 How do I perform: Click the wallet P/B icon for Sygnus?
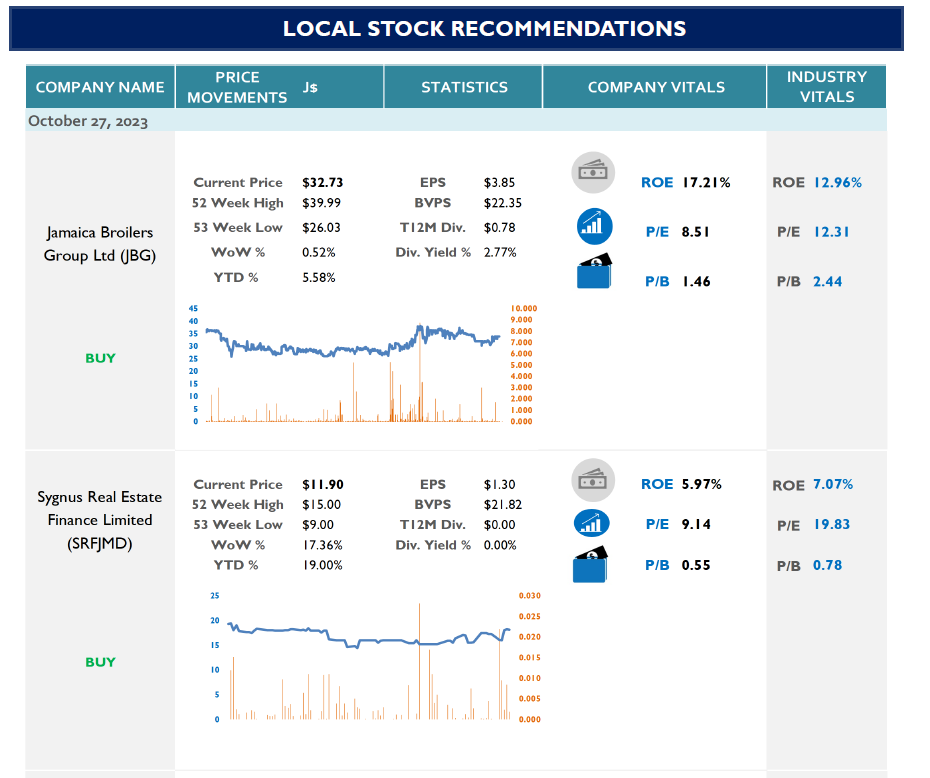tap(591, 565)
